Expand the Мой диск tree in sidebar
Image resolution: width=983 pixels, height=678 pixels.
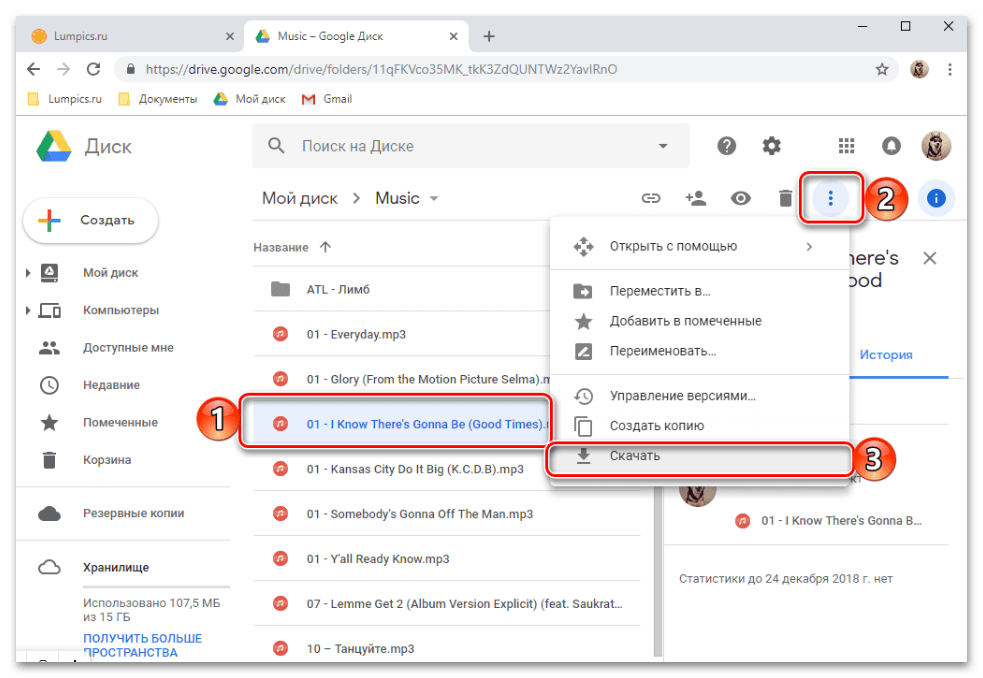pyautogui.click(x=28, y=273)
